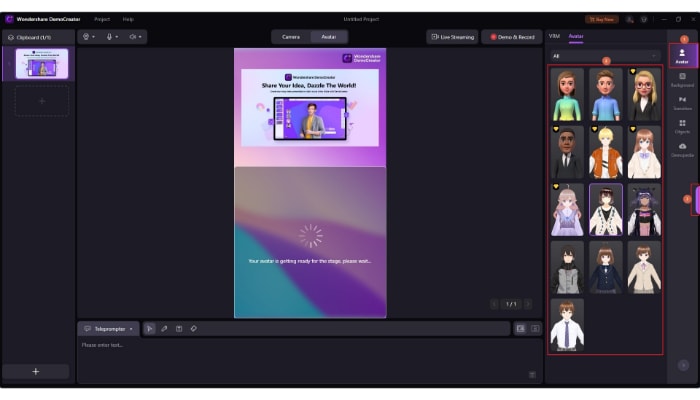Open the system audio dropdown
This screenshot has width=700, height=400.
pos(135,37)
